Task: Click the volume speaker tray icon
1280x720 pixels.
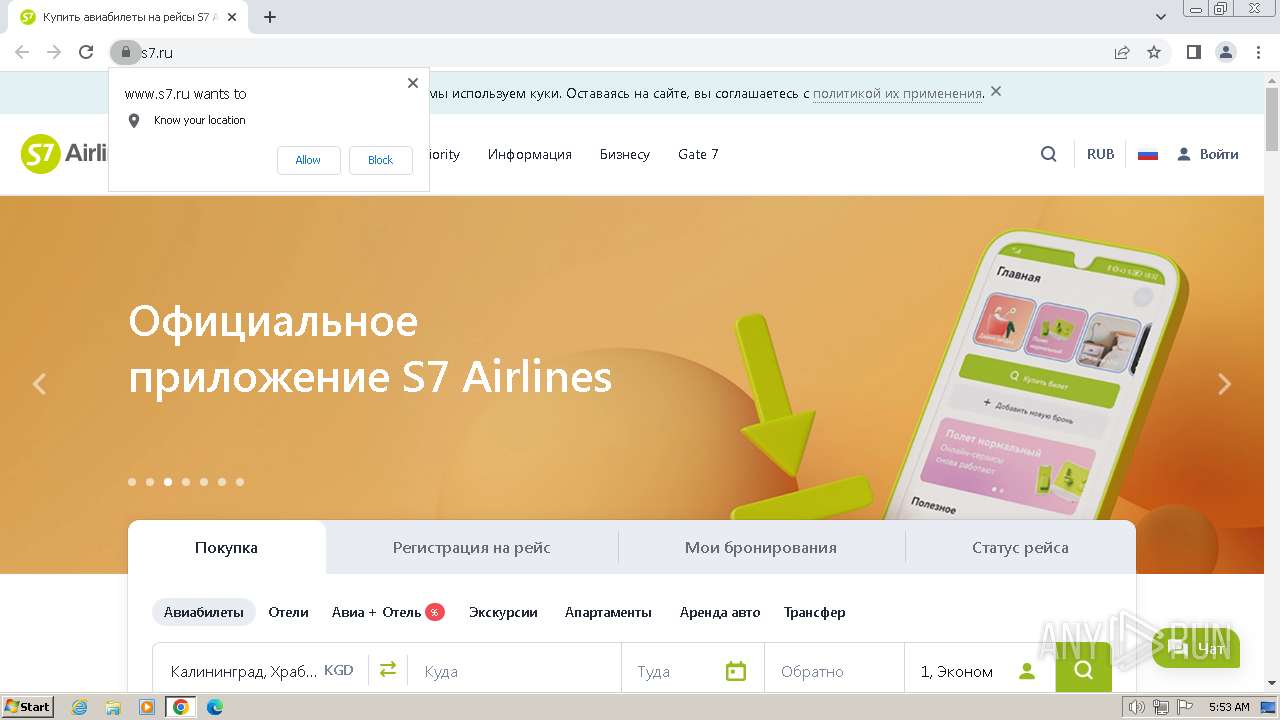Action: pyautogui.click(x=1137, y=707)
